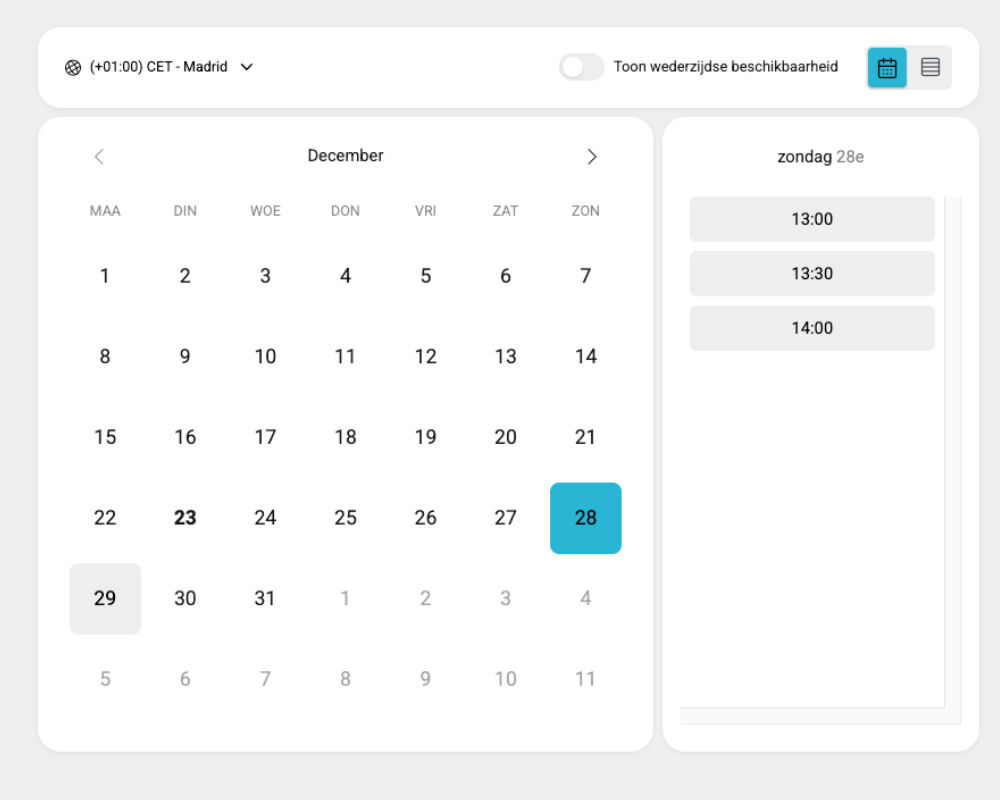Select the 13:30 time slot

click(812, 273)
